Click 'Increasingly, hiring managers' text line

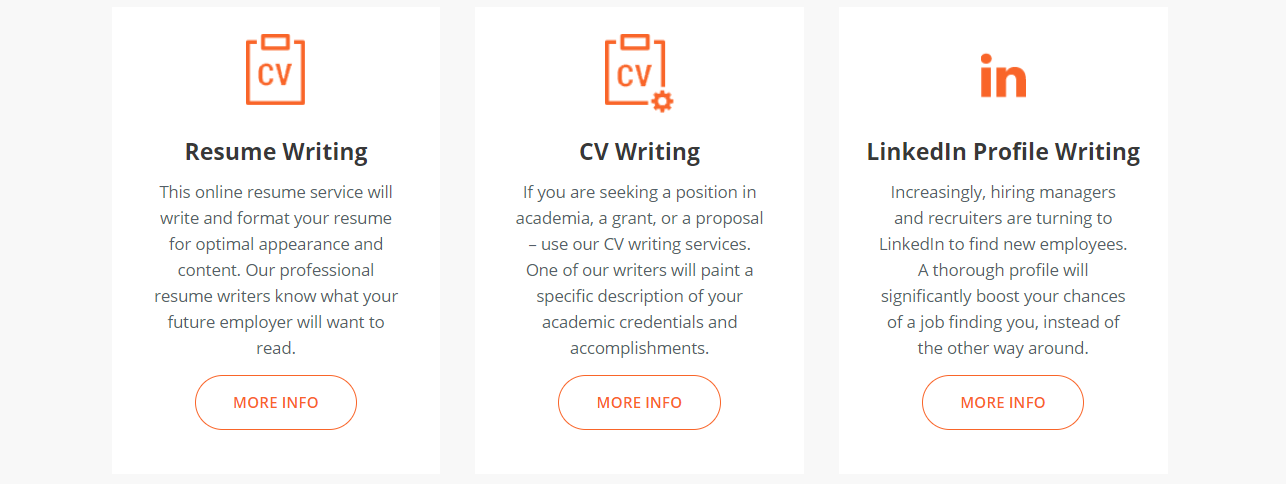click(x=1003, y=192)
